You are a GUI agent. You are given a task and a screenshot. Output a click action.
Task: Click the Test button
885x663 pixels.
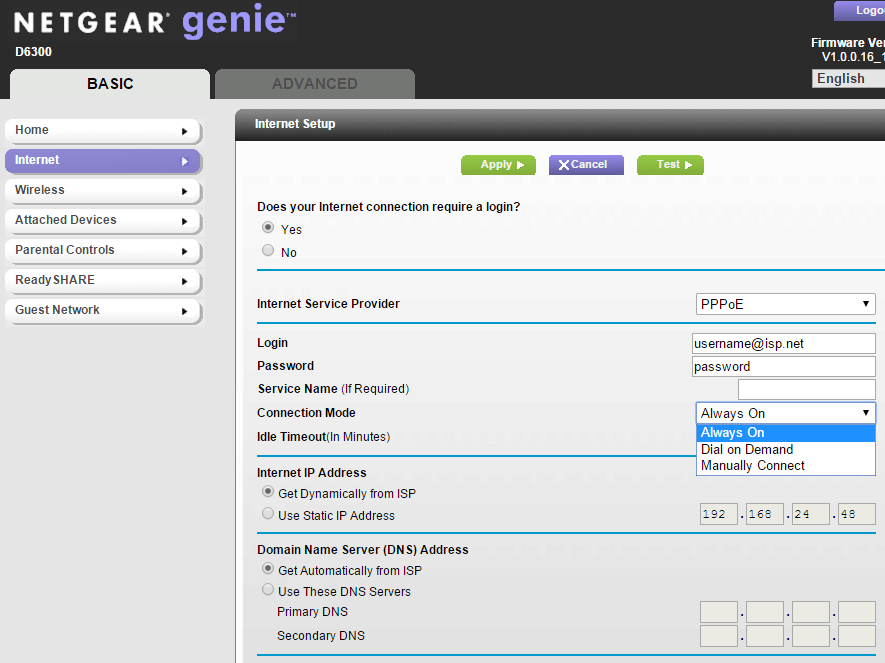(x=671, y=165)
